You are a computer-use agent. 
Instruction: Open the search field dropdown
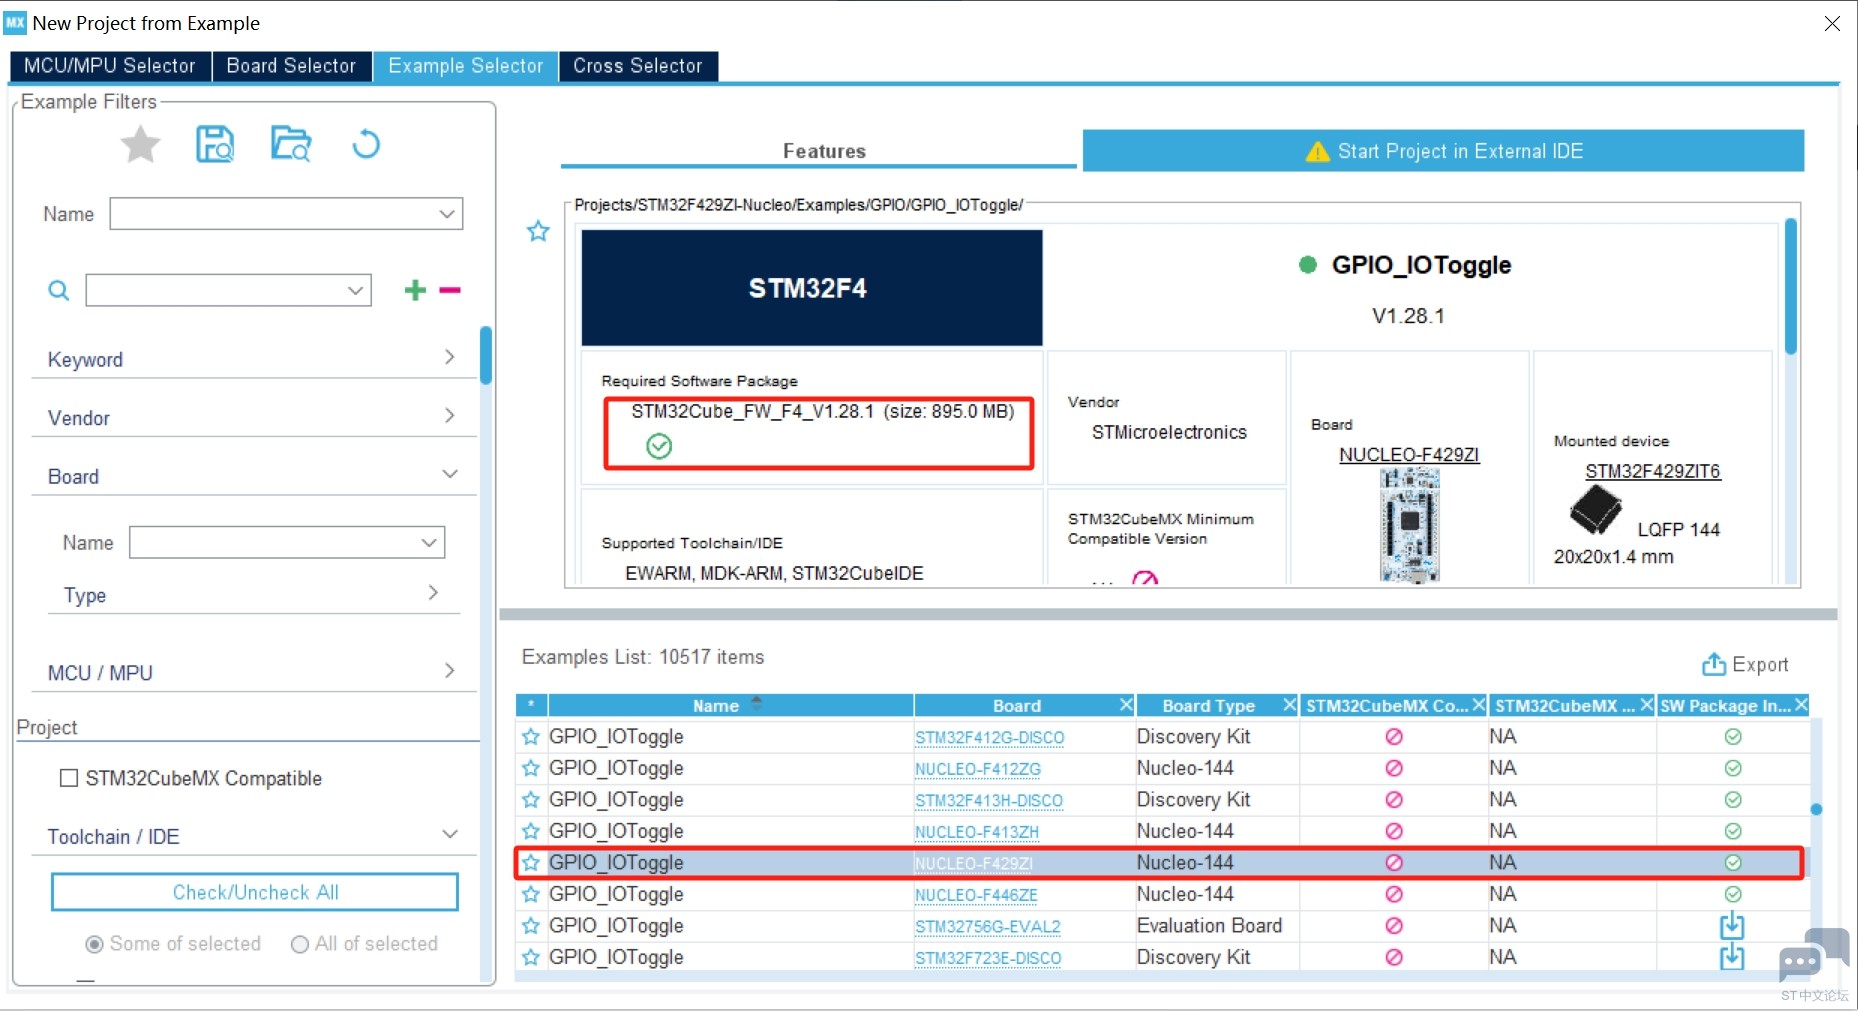[x=355, y=291]
